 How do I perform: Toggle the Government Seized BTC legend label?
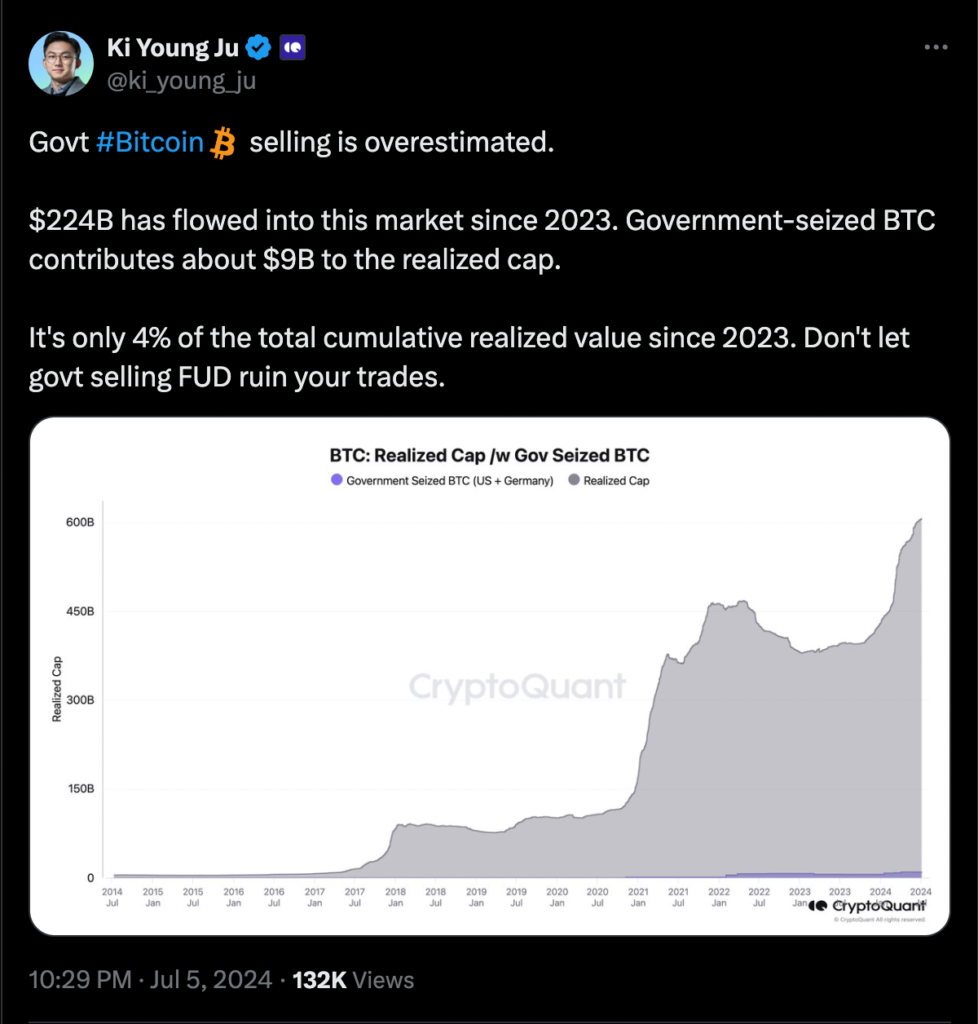pyautogui.click(x=449, y=481)
